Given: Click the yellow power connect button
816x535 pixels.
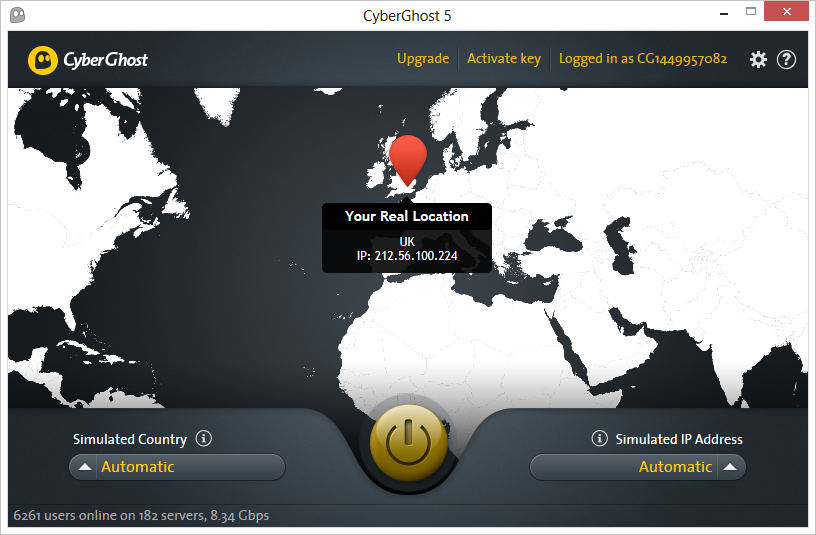Looking at the screenshot, I should [x=409, y=443].
